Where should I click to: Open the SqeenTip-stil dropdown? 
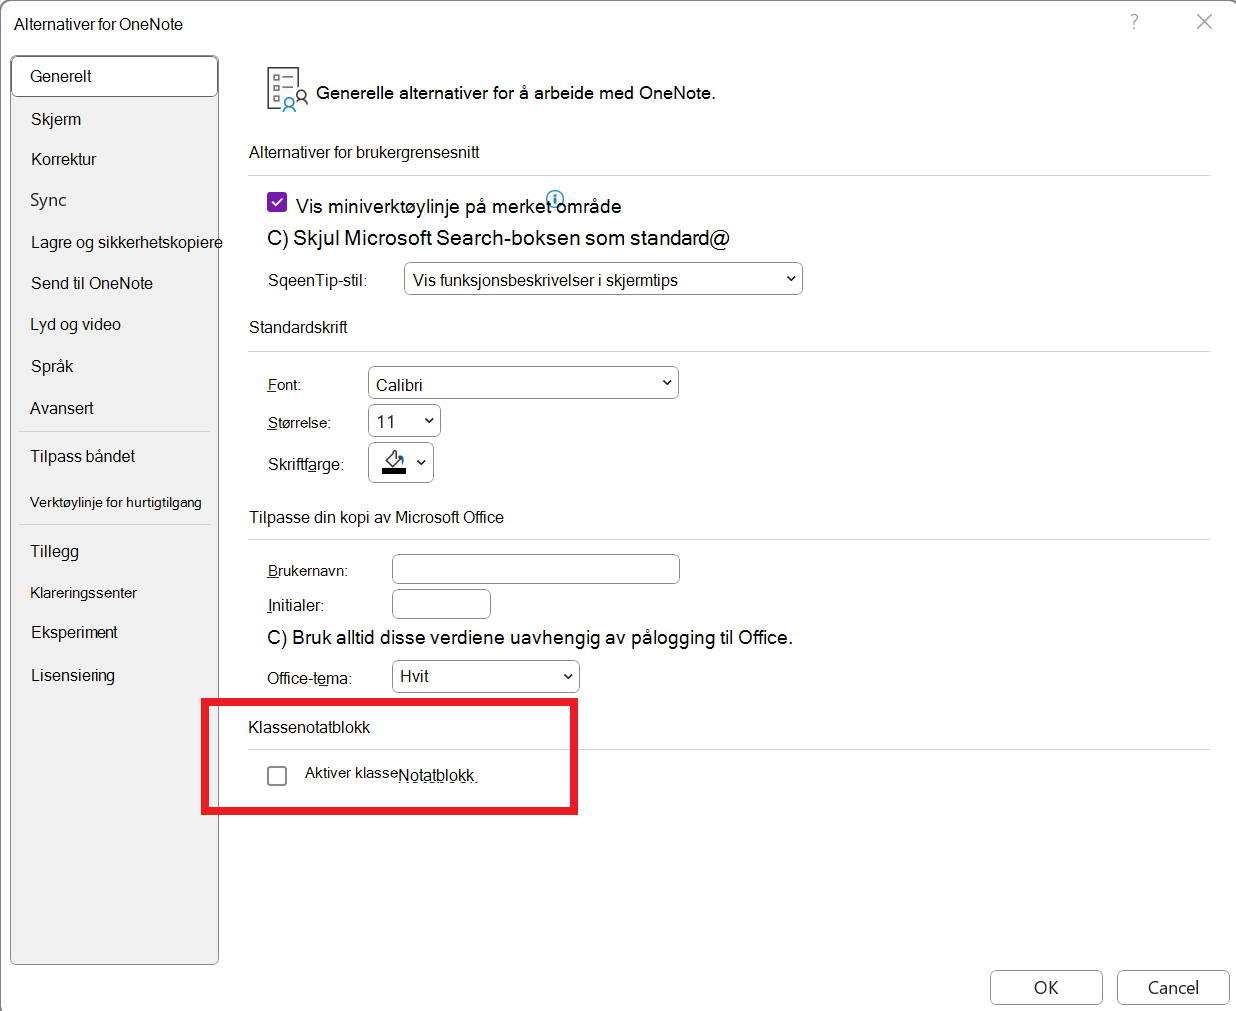tap(603, 279)
